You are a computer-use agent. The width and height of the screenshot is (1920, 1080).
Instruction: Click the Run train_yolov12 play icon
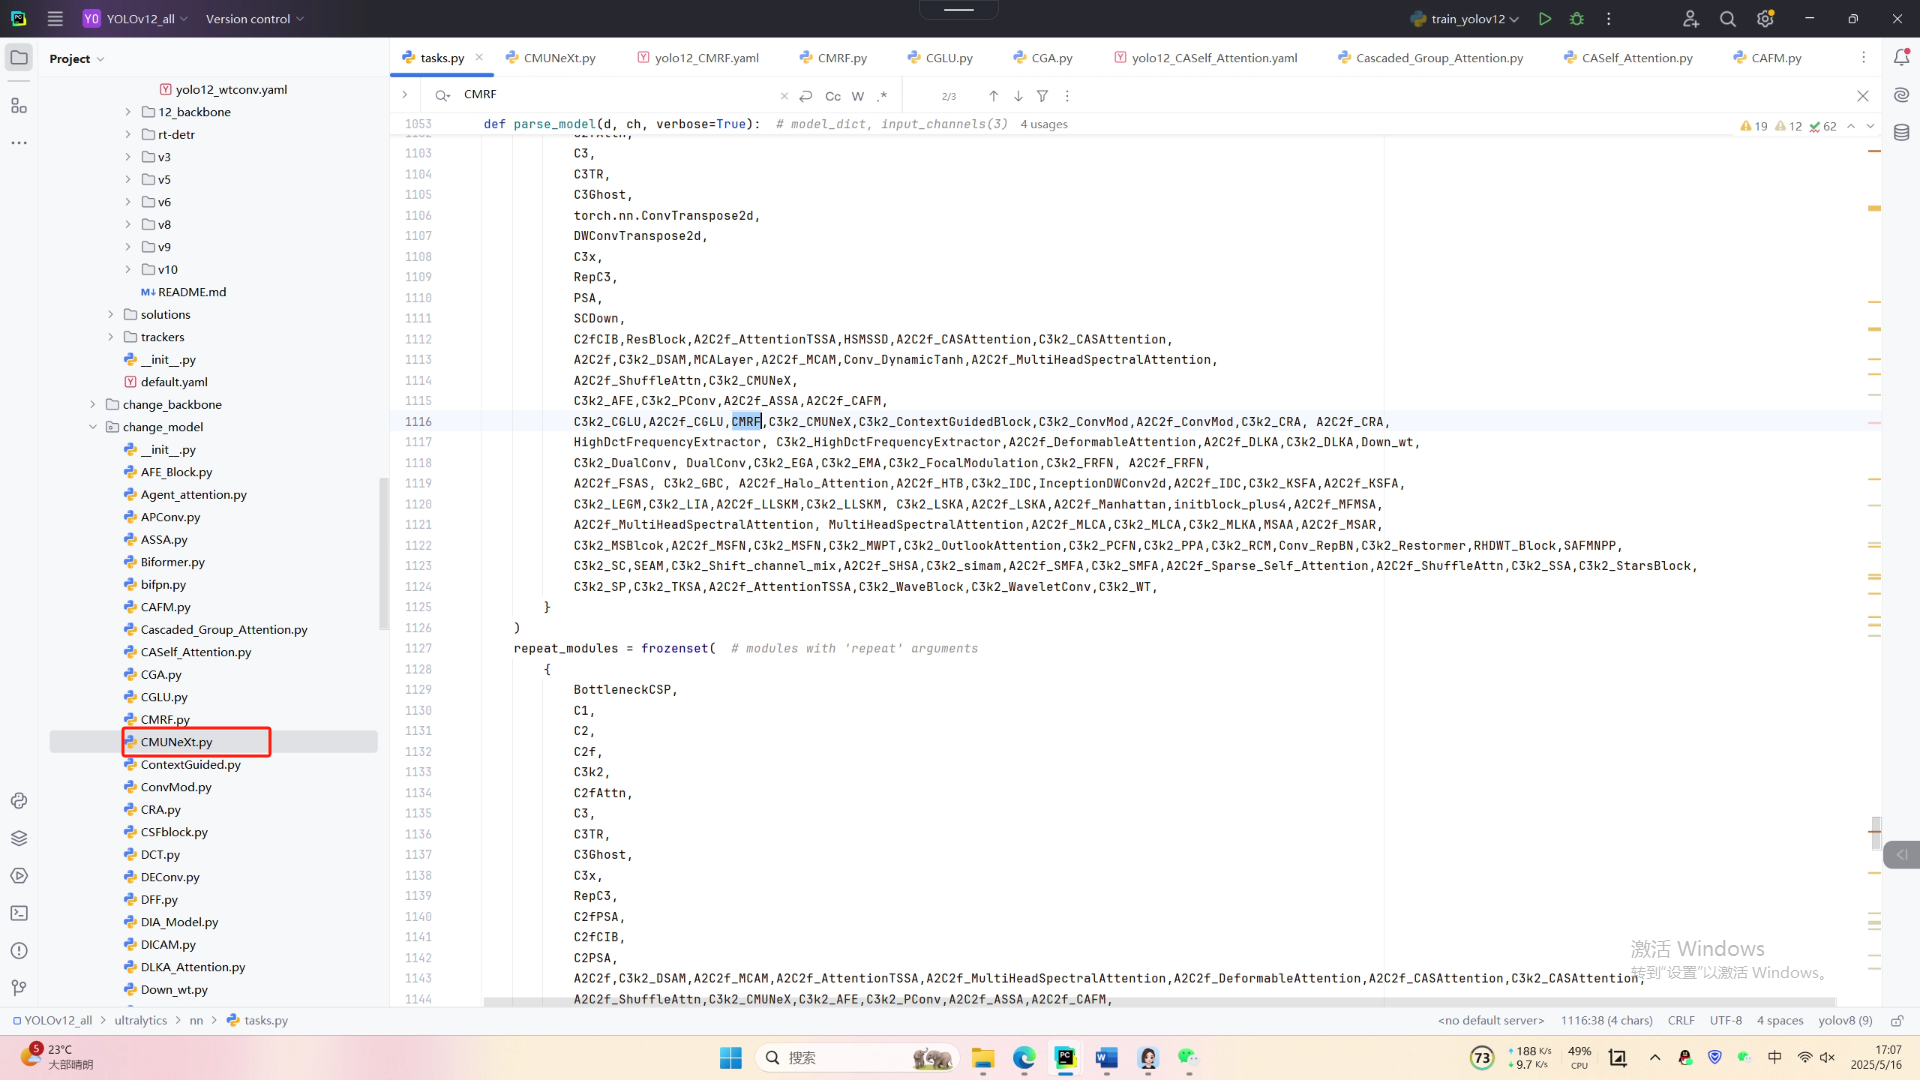point(1545,19)
